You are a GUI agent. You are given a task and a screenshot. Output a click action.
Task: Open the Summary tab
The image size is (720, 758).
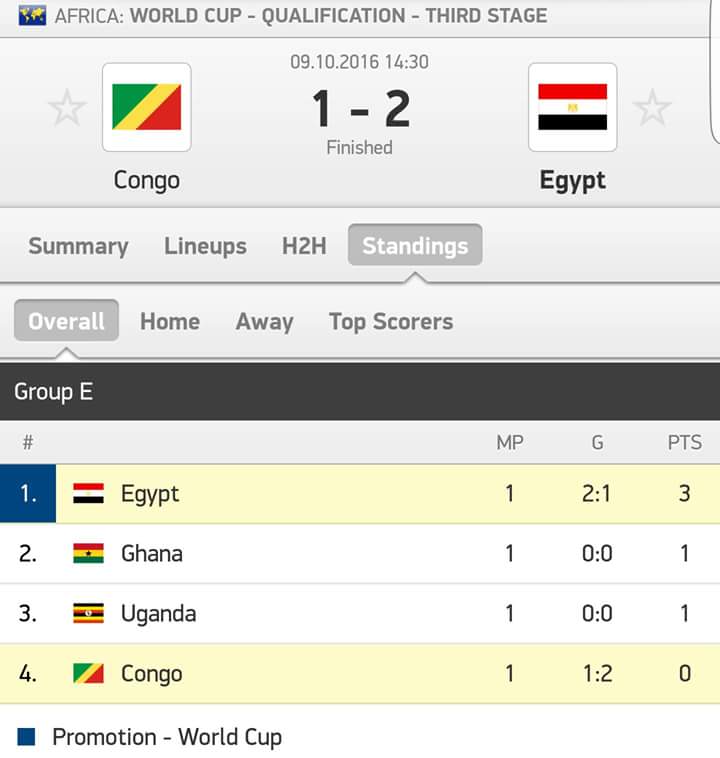pyautogui.click(x=78, y=246)
